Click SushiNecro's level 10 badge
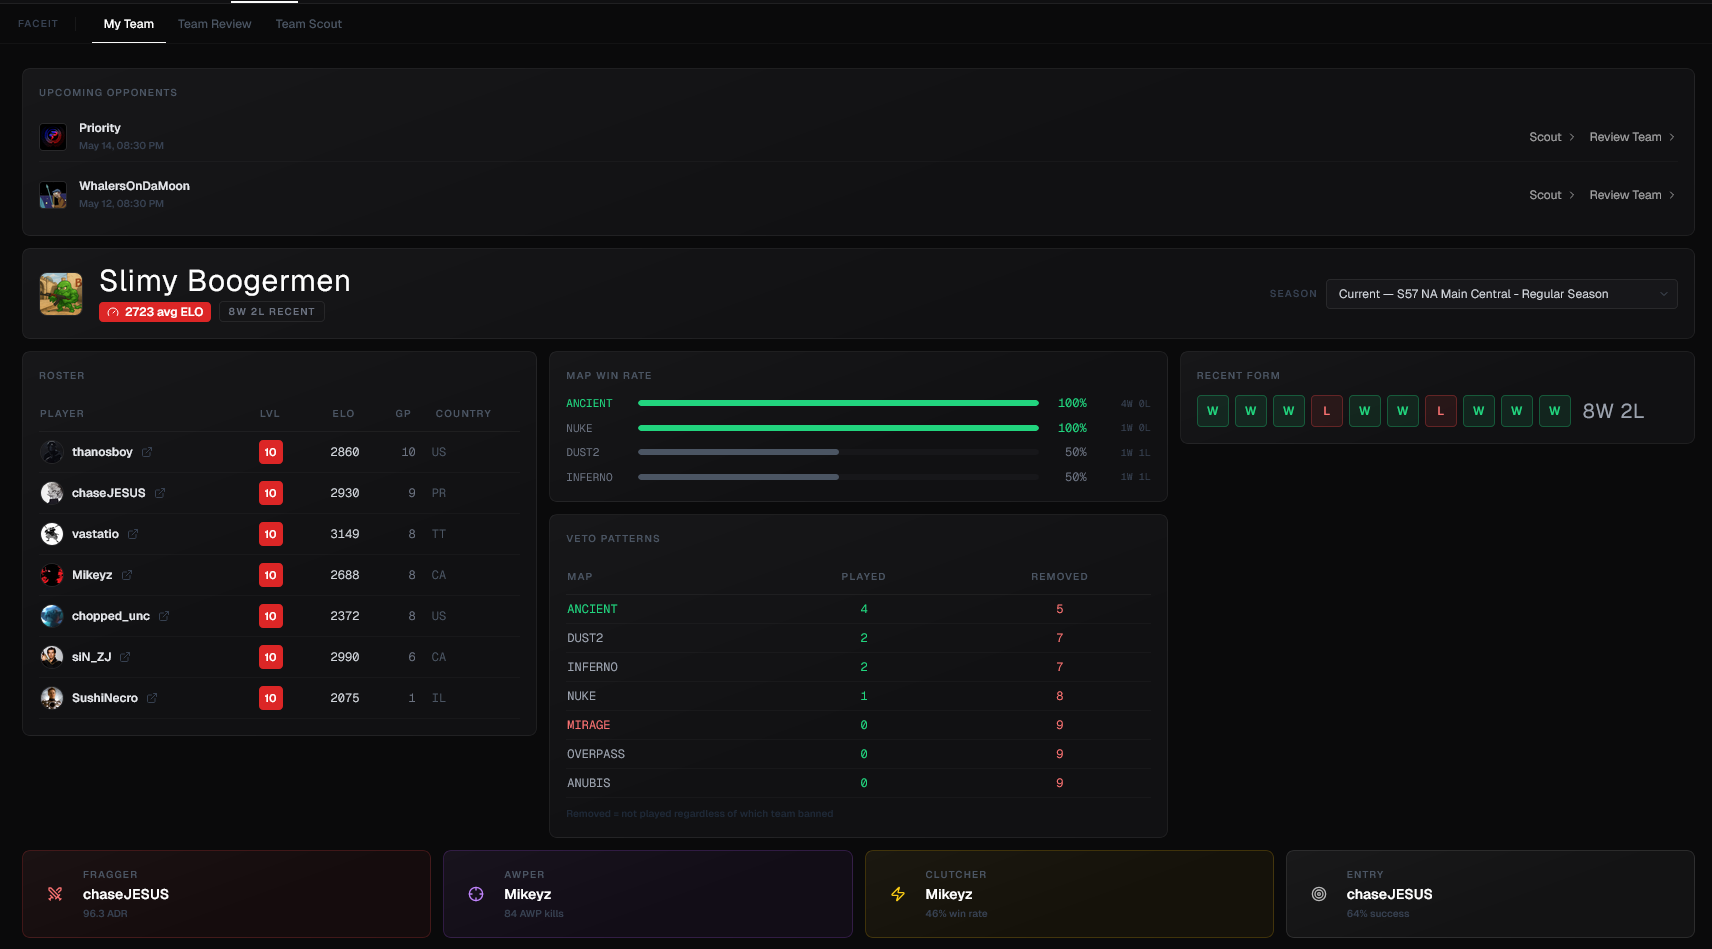Viewport: 1712px width, 949px height. (x=271, y=698)
